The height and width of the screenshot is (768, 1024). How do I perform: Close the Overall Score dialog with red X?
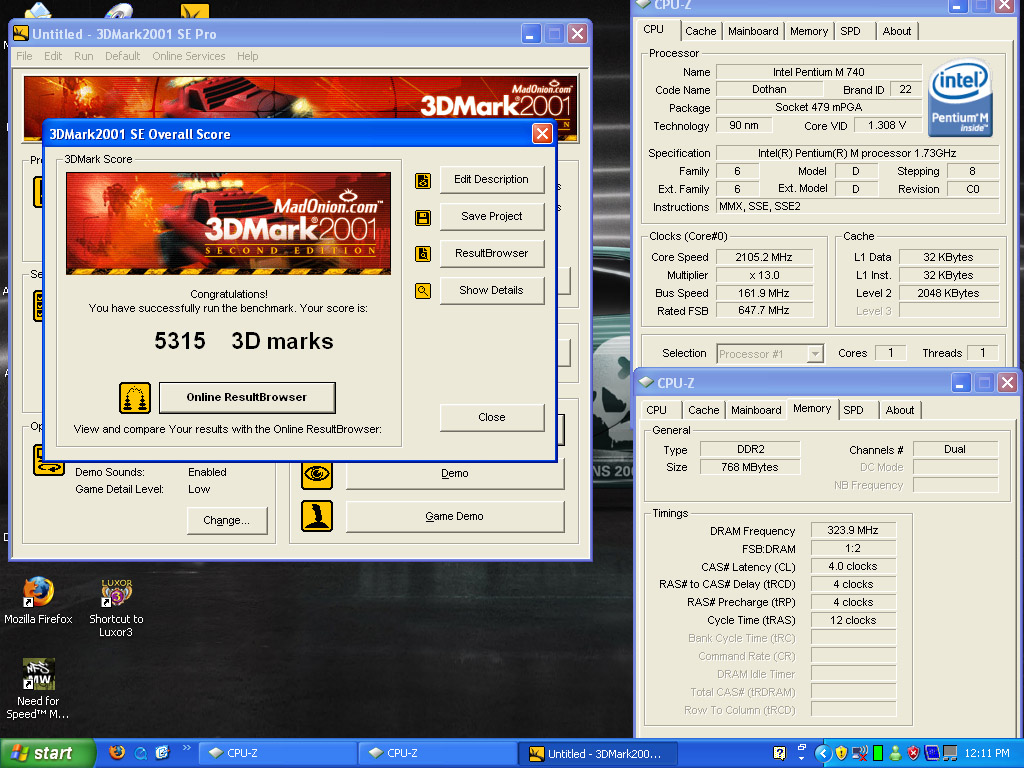[x=542, y=133]
